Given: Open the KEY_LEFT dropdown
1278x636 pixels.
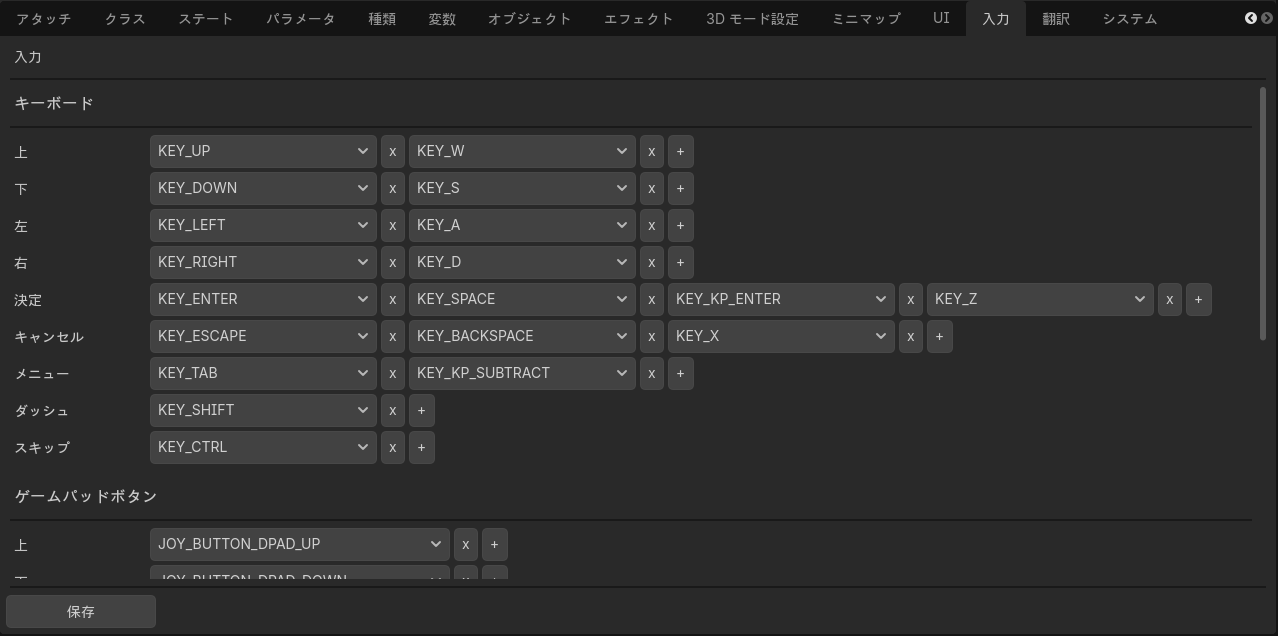Looking at the screenshot, I should tap(263, 225).
